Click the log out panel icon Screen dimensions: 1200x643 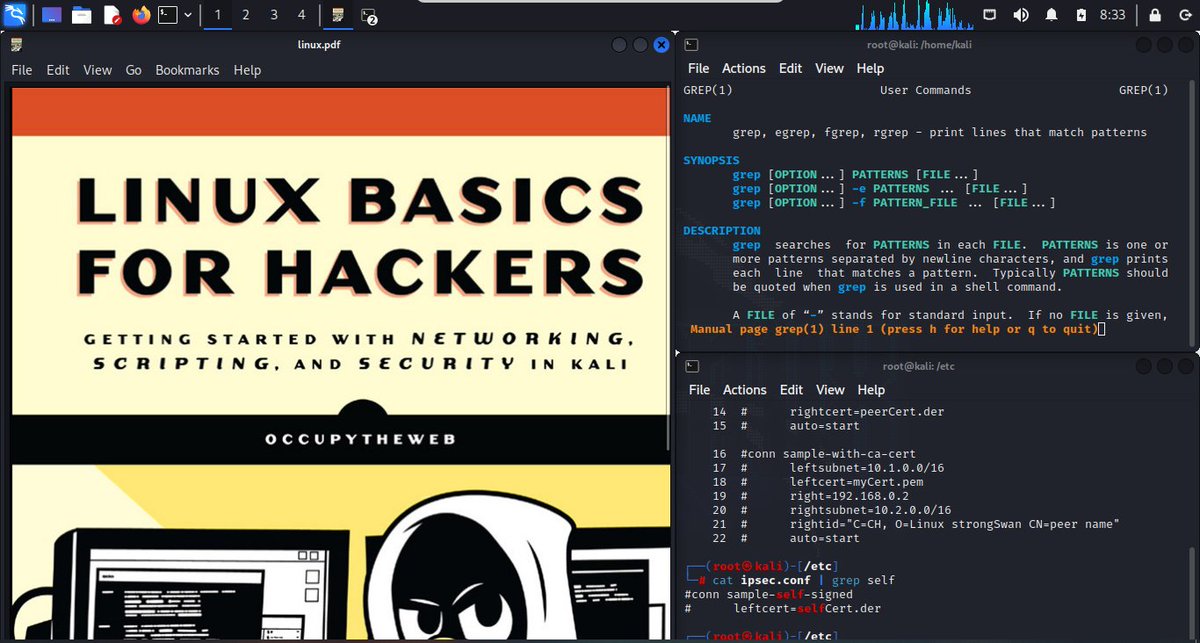1183,15
